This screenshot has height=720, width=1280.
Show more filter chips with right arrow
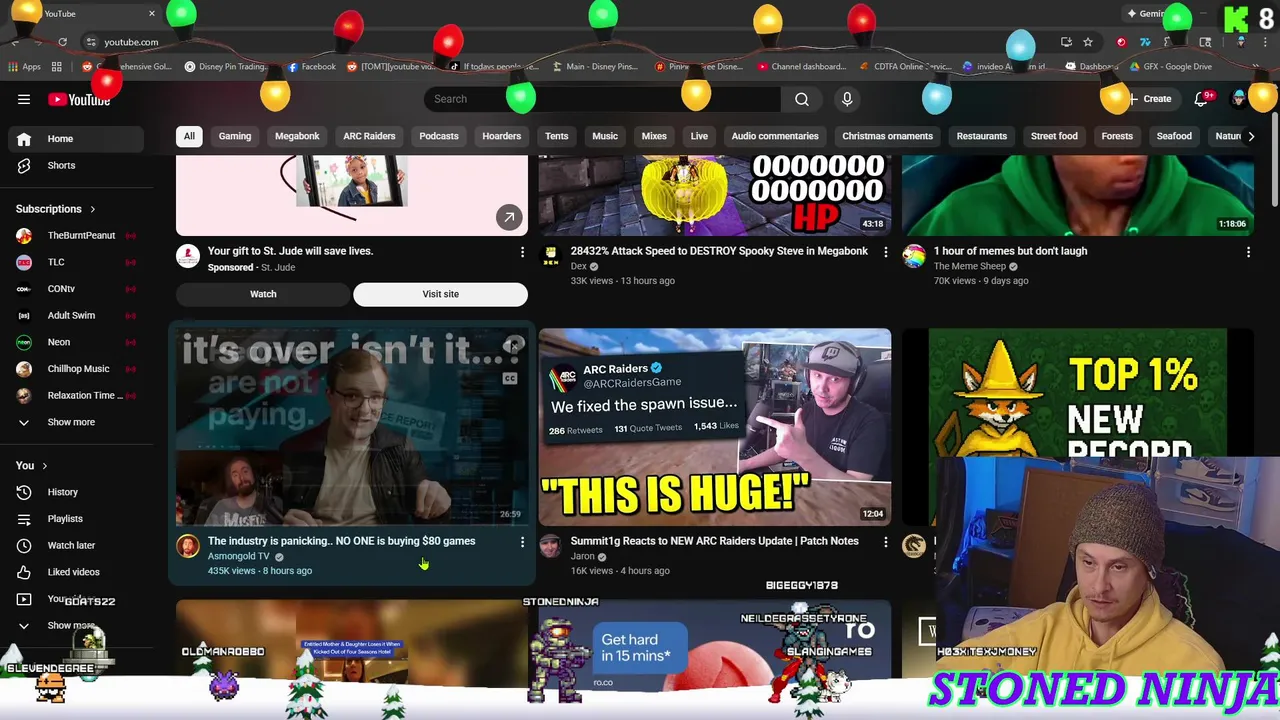(1250, 136)
